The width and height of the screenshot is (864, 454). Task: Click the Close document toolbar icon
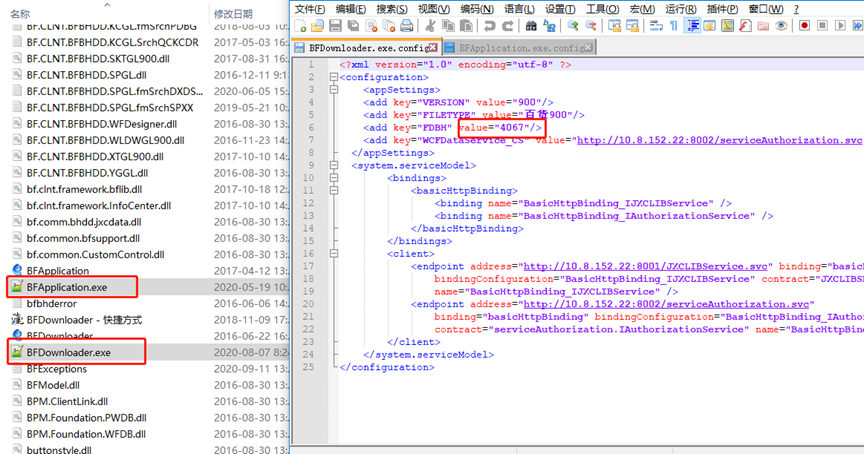point(371,25)
